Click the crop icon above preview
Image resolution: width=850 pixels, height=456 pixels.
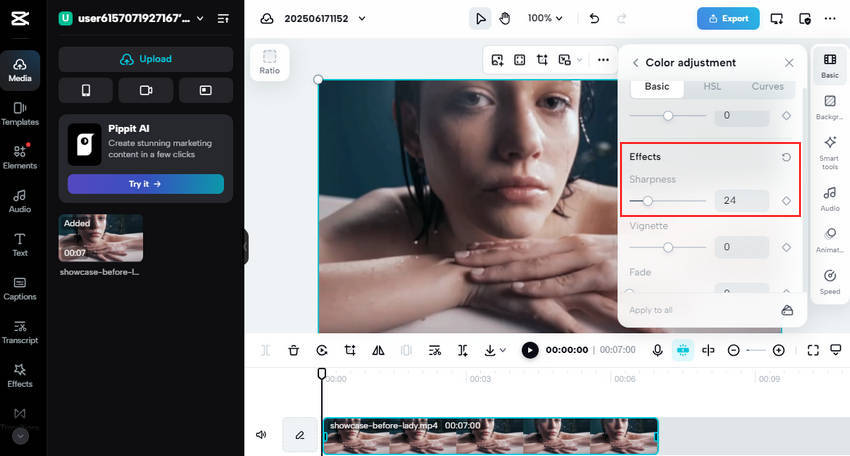[x=542, y=60]
